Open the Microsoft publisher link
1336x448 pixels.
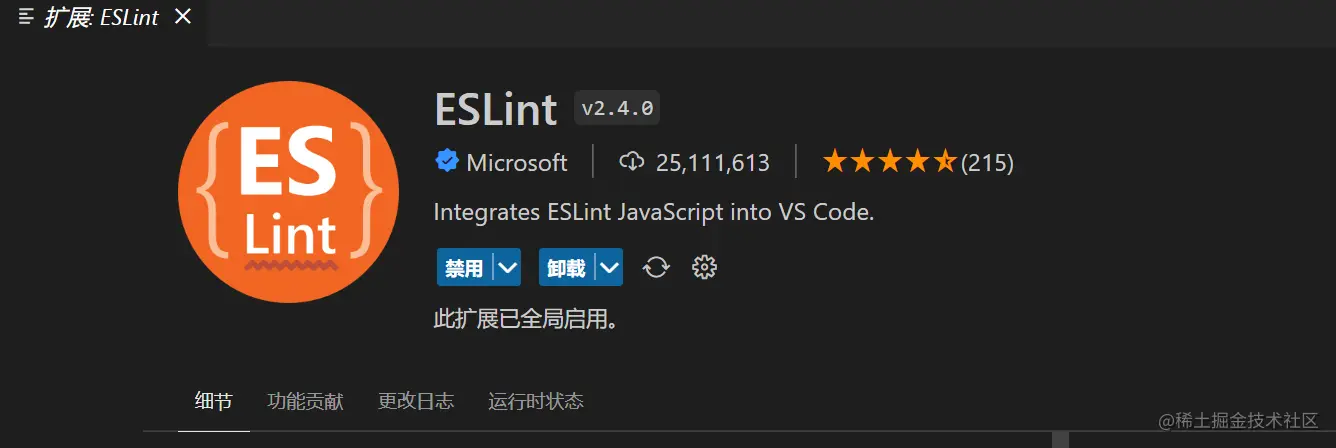pyautogui.click(x=516, y=162)
